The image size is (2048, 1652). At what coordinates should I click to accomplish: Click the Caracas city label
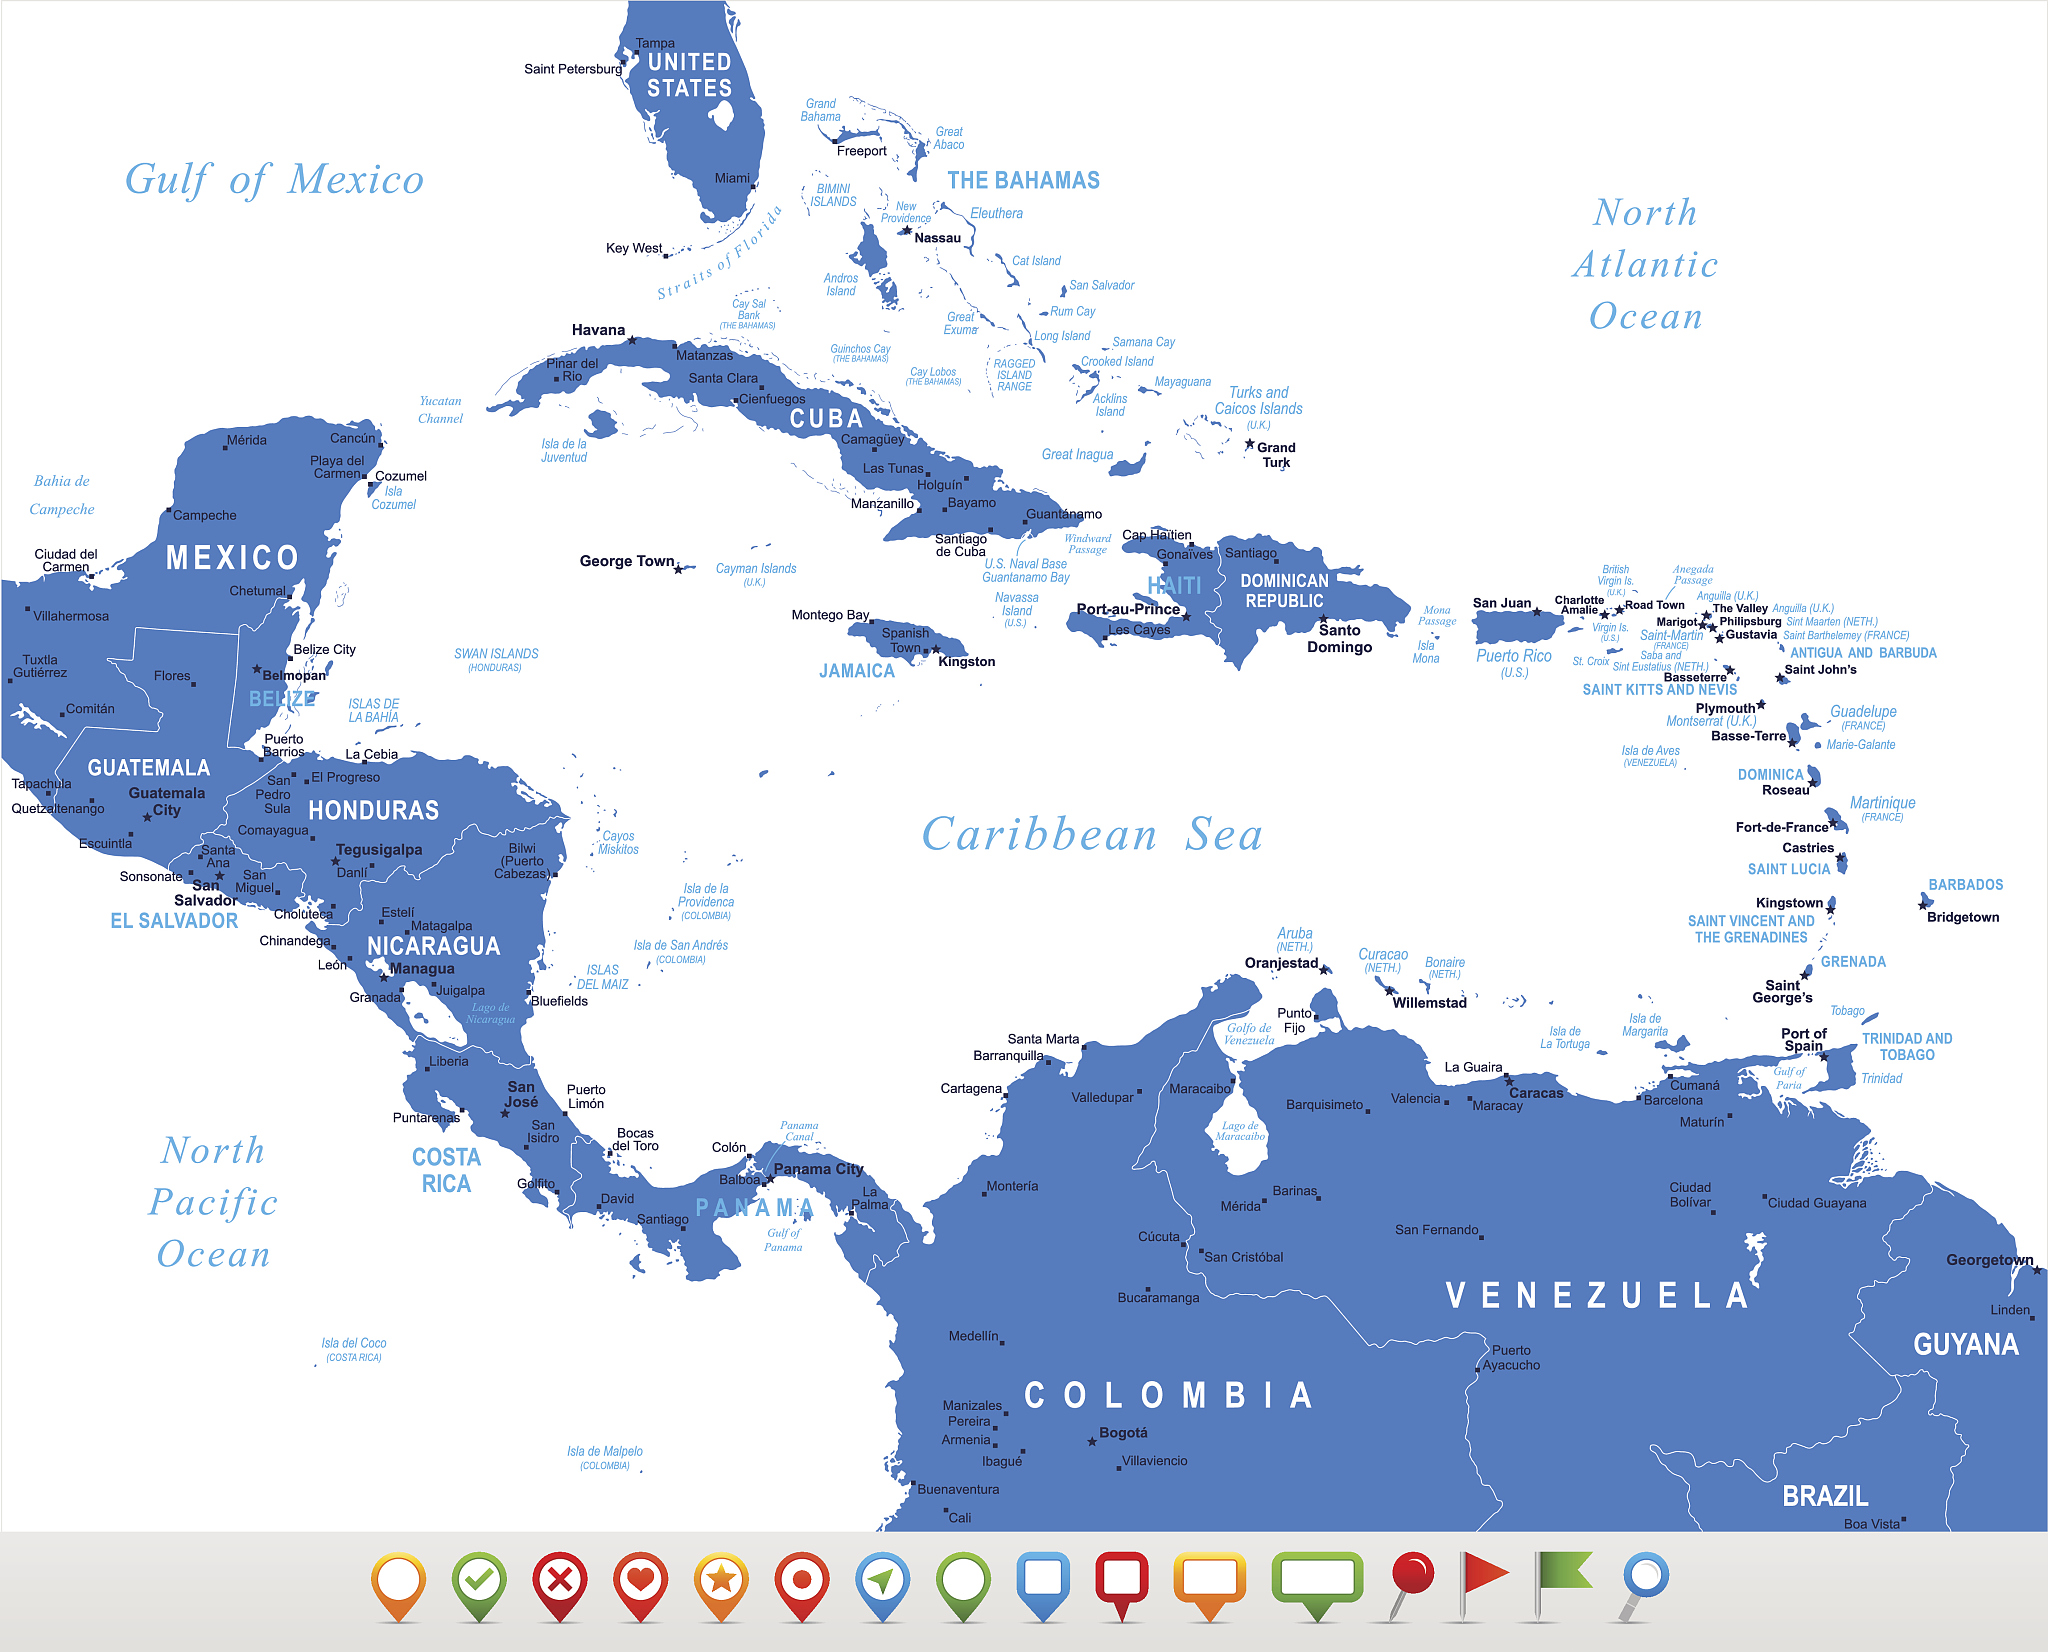tap(1536, 1093)
